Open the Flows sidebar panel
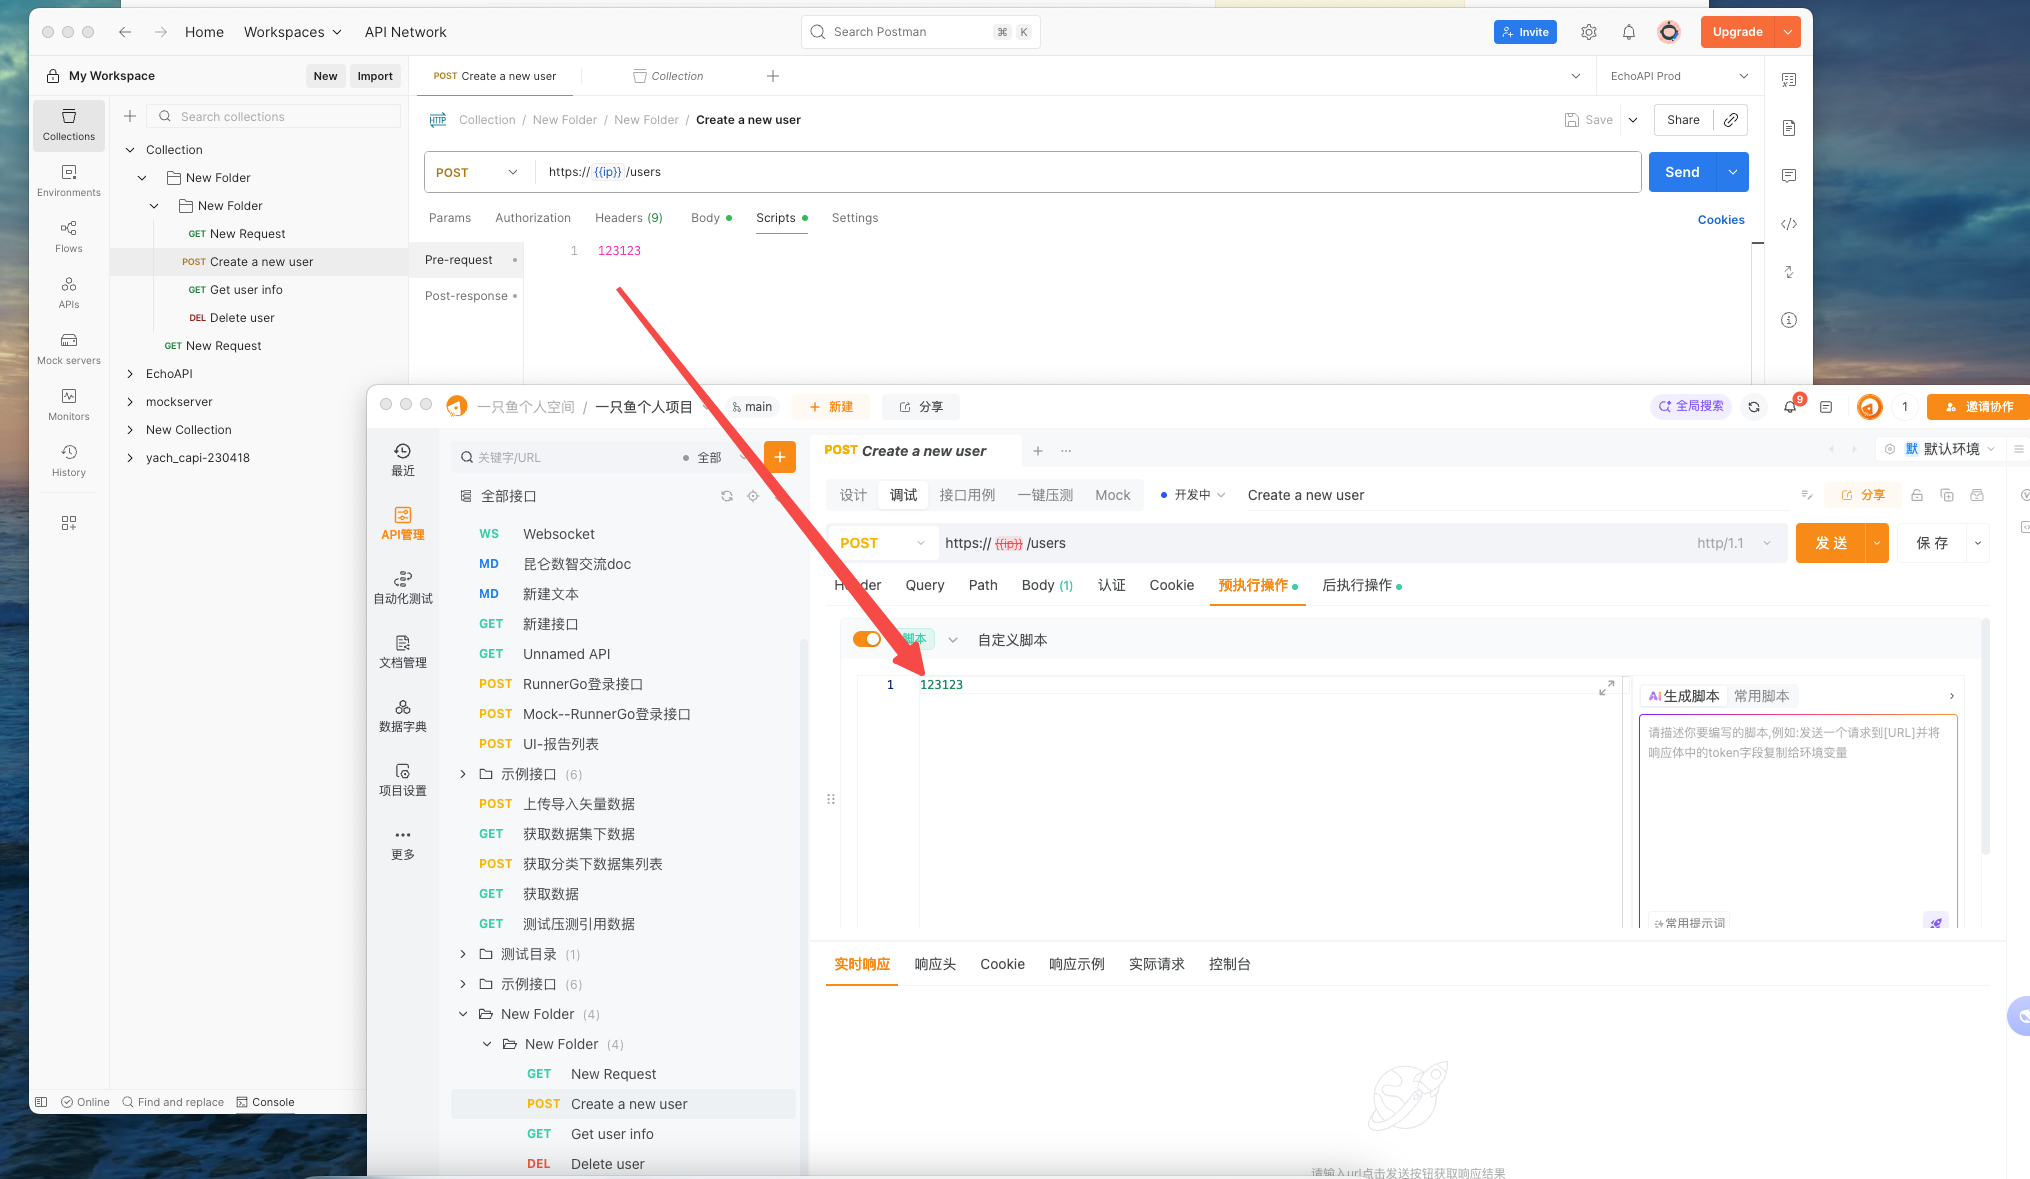 point(68,236)
